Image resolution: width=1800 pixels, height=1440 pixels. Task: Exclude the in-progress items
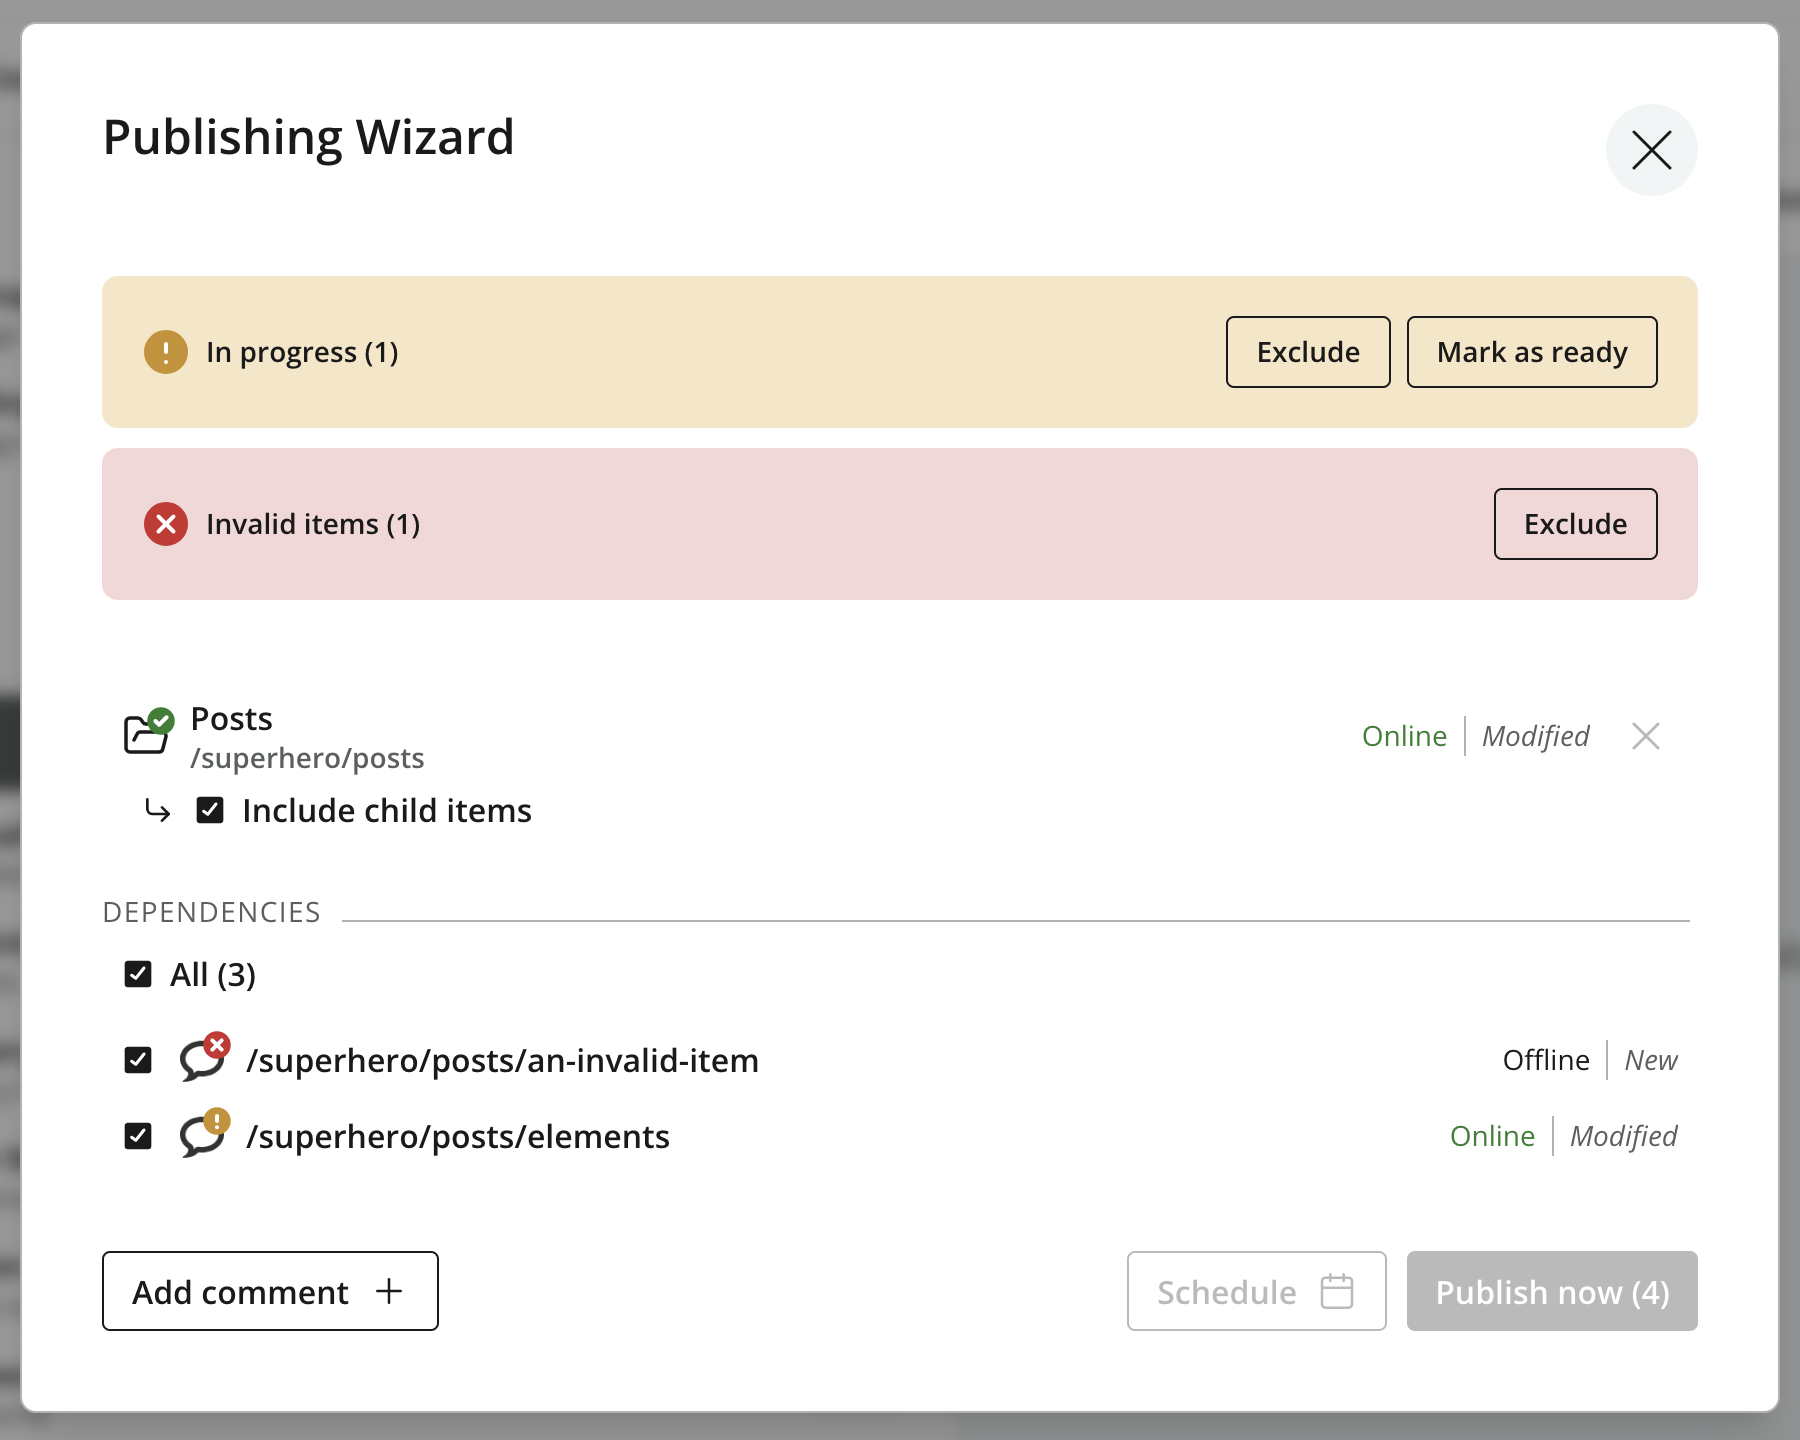tap(1308, 352)
